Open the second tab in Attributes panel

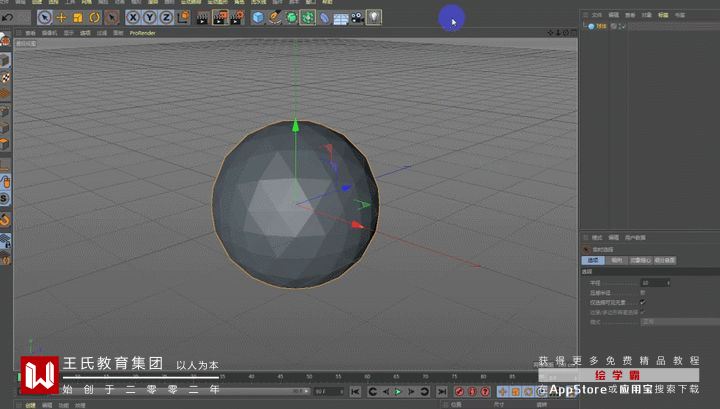coord(617,260)
